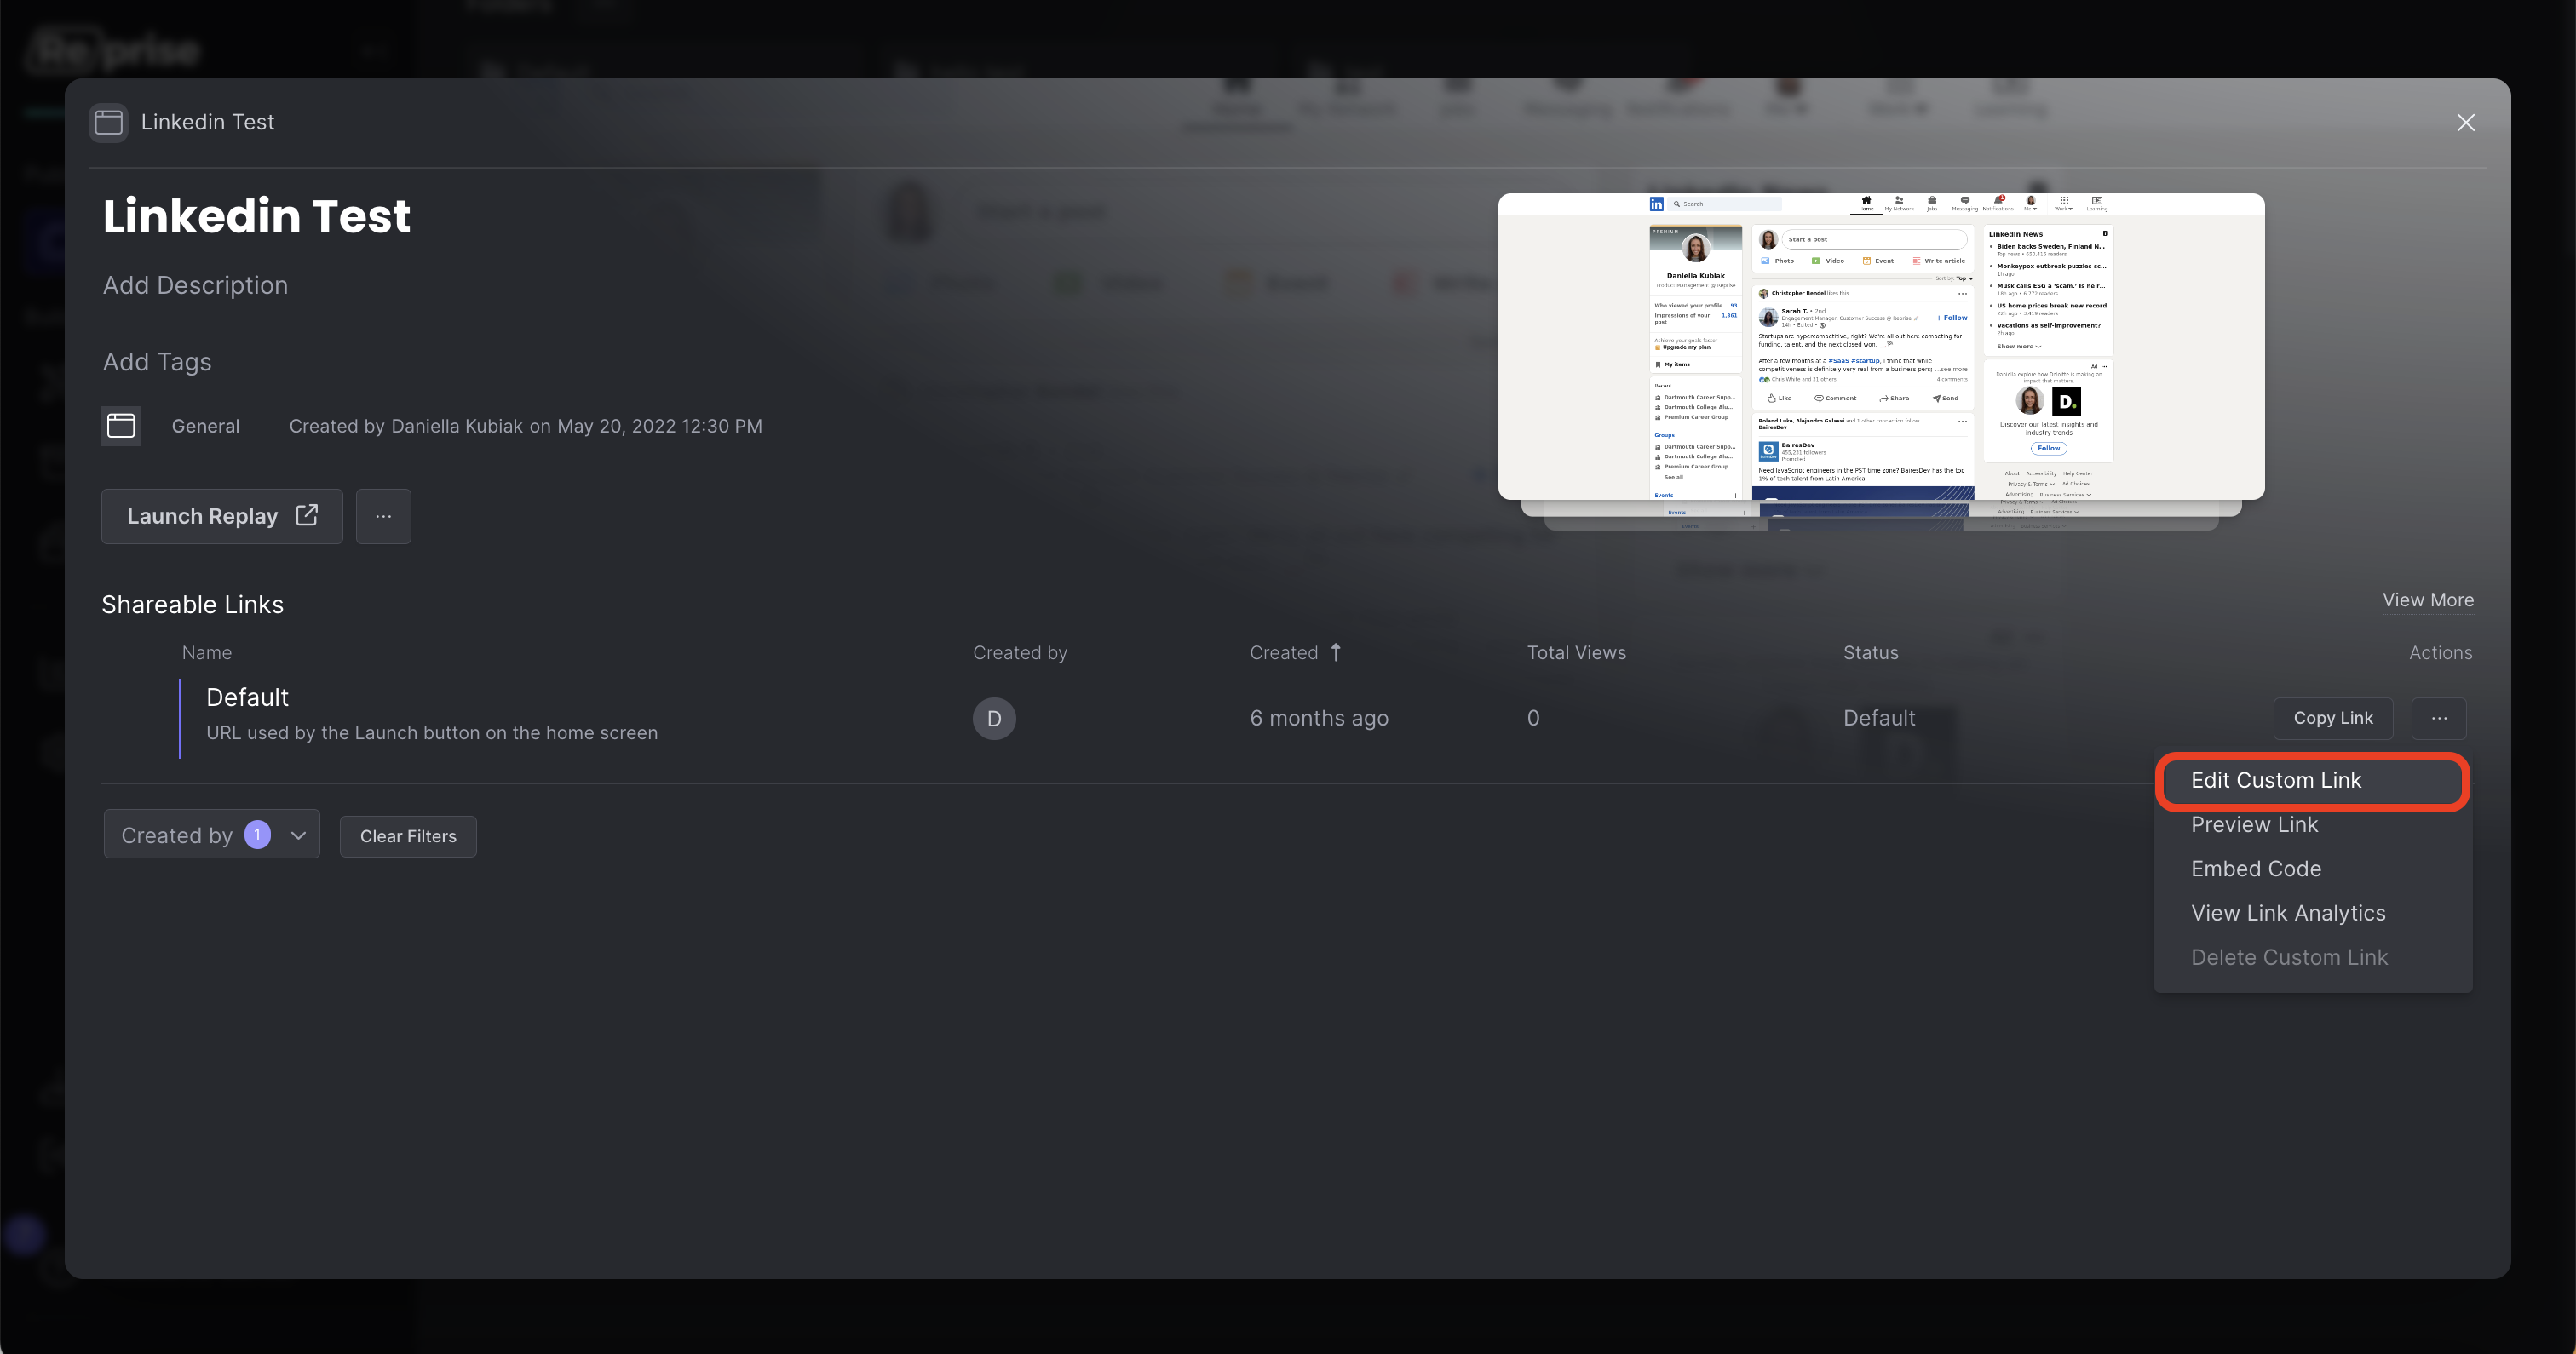Image resolution: width=2576 pixels, height=1354 pixels.
Task: Click the Default status cell
Action: tap(1879, 718)
